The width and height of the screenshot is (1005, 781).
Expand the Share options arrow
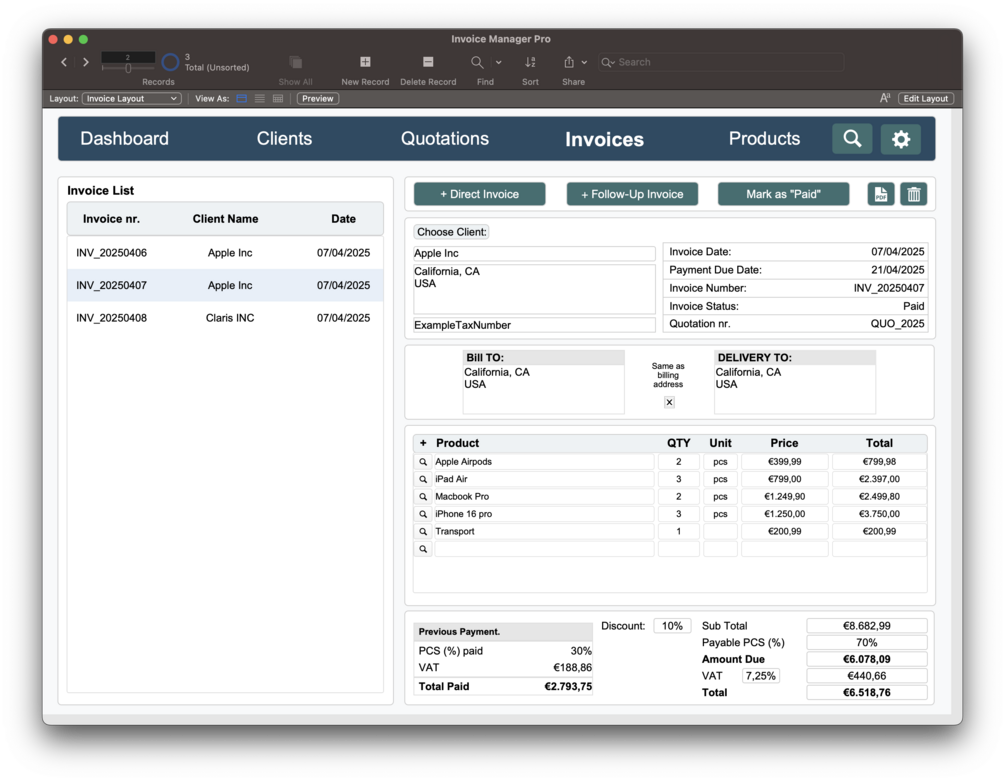[584, 62]
